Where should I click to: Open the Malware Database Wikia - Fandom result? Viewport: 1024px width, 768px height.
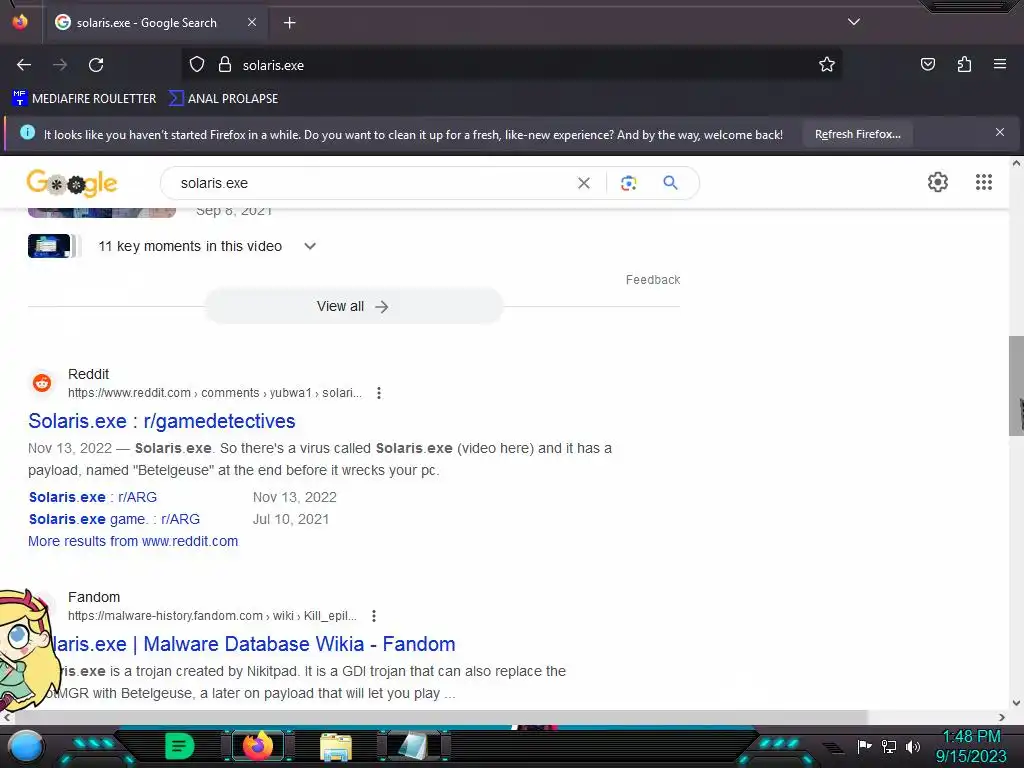(253, 644)
